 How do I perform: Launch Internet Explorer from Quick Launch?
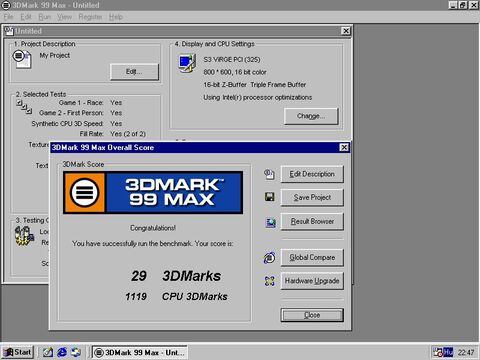[62, 352]
